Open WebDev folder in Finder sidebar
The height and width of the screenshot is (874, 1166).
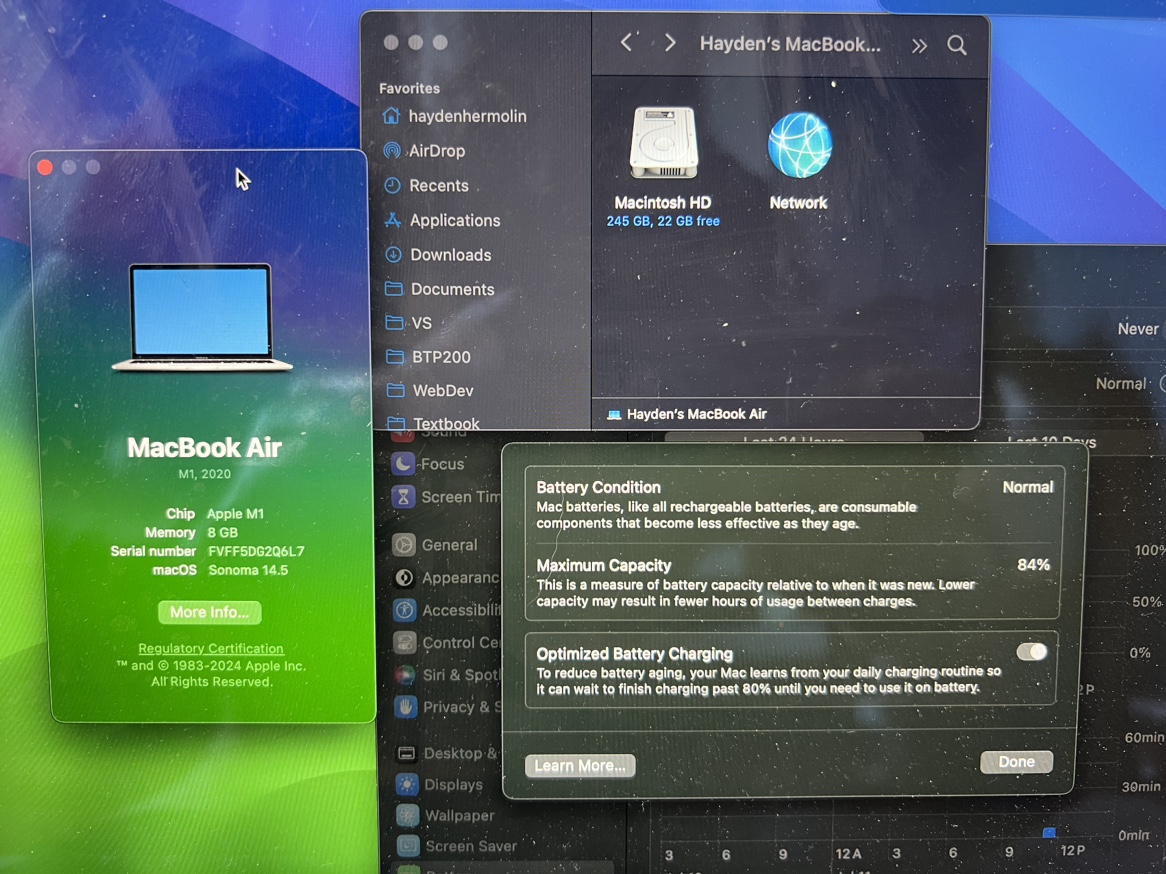(430, 391)
